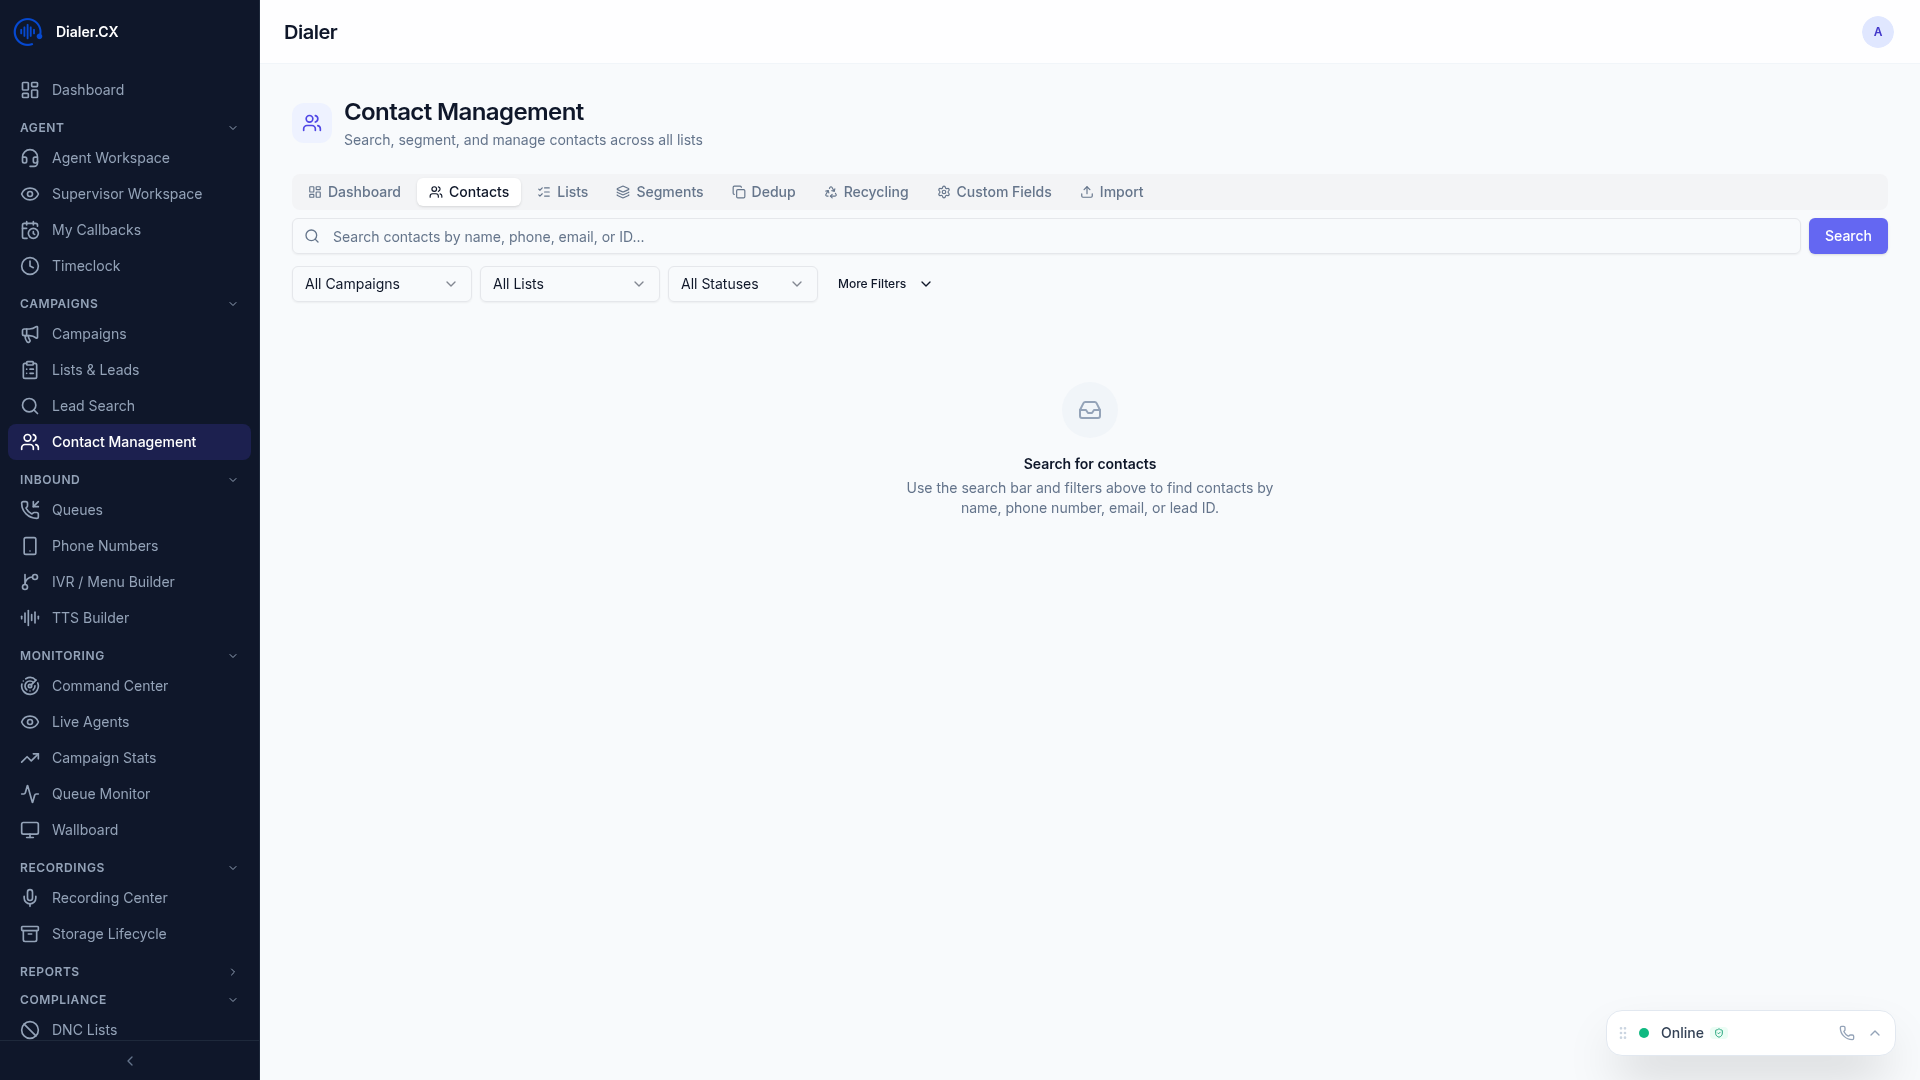Image resolution: width=1920 pixels, height=1080 pixels.
Task: Open the All Lists dropdown
Action: pos(568,284)
